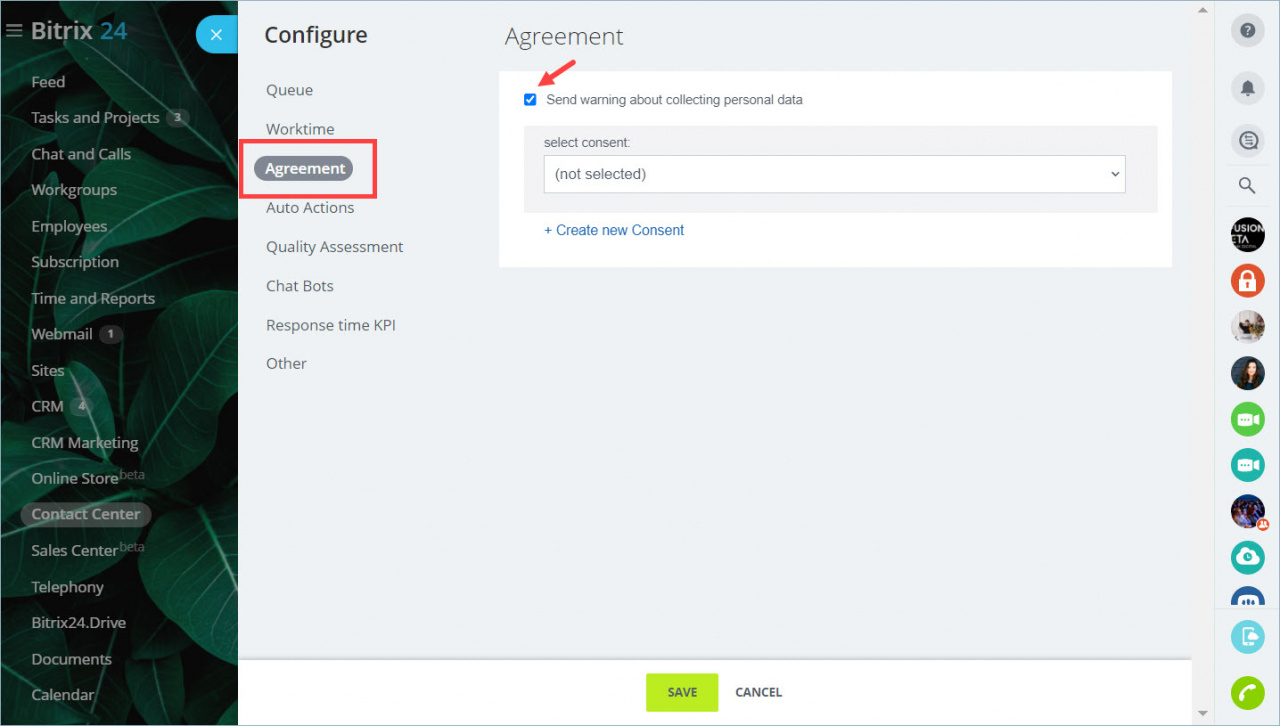Screen dimensions: 1280x726
Task: Open the mobile phone chat icon
Action: click(1247, 637)
